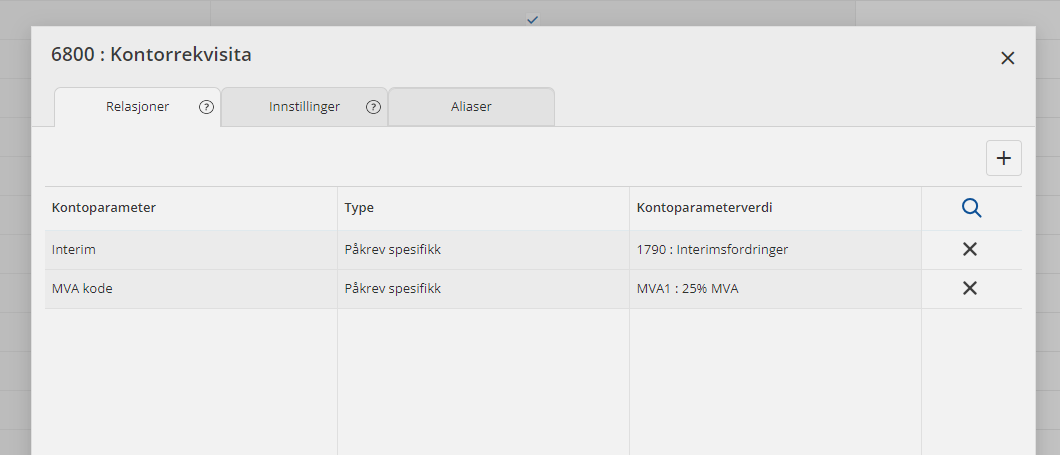Click the Kontoparameterverdi column header

[x=704, y=208]
